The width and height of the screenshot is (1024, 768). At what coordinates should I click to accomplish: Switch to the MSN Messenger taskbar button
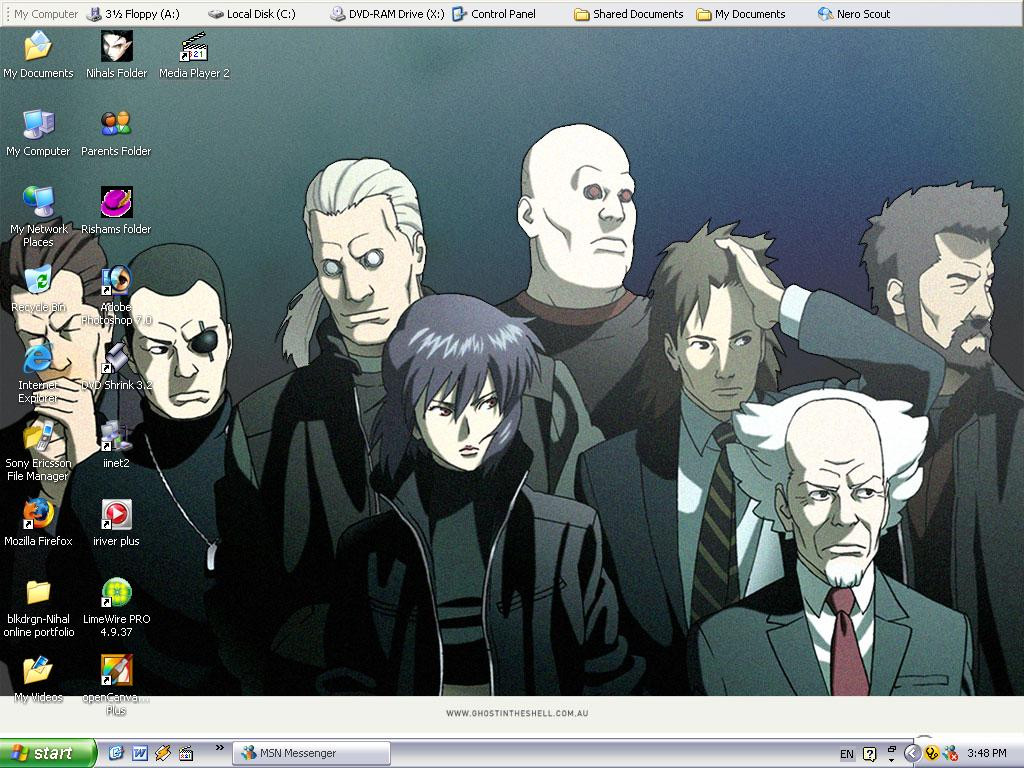[312, 753]
